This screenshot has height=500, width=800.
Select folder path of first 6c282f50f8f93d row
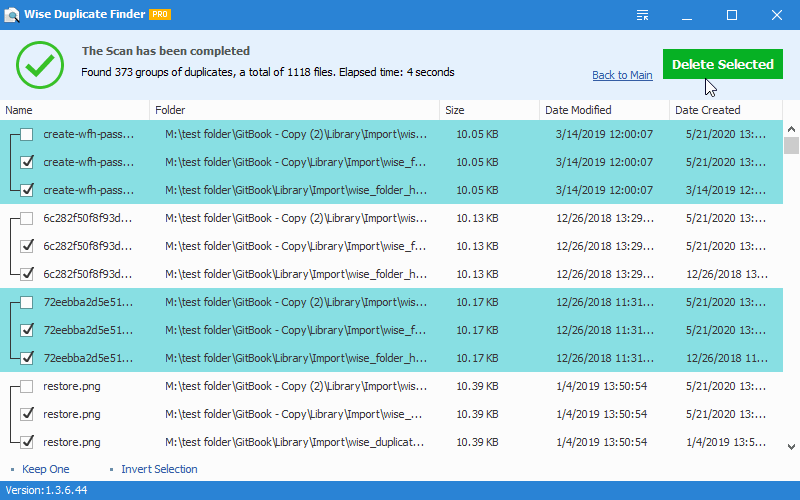coord(296,218)
